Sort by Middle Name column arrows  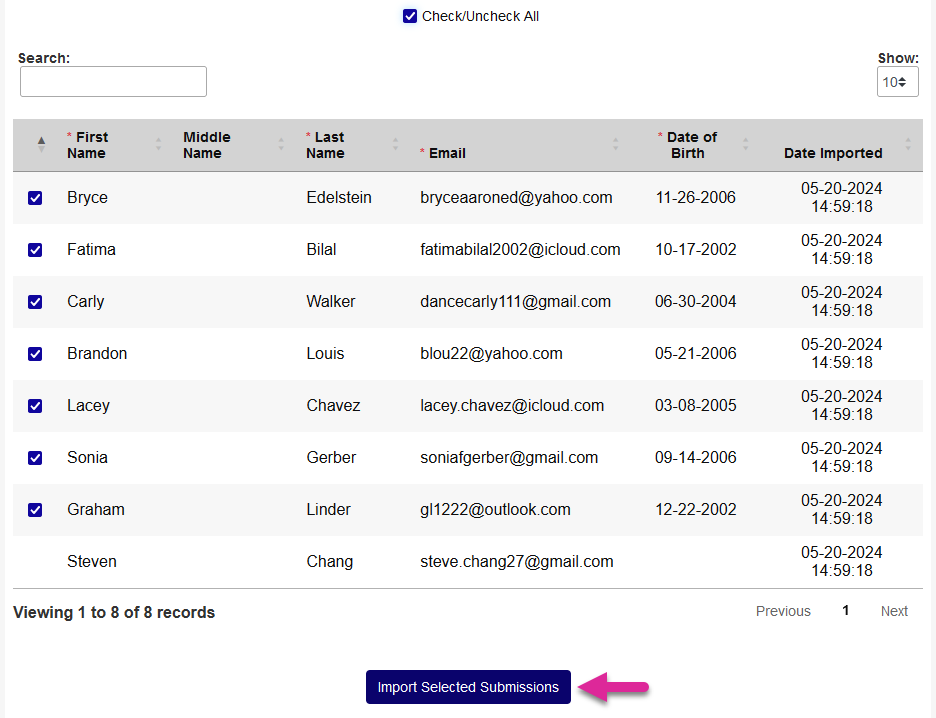coord(281,145)
